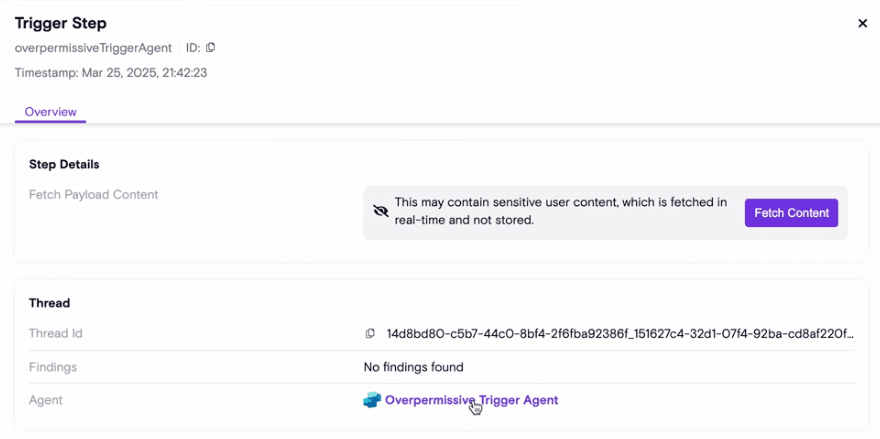Click the Findings row label
This screenshot has height=439, width=880.
coord(53,368)
